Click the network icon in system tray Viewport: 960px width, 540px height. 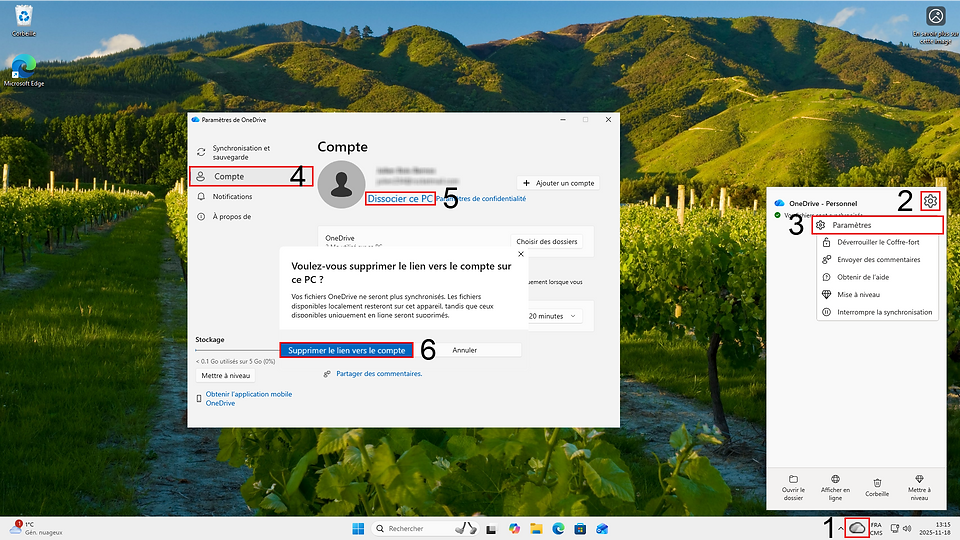895,528
